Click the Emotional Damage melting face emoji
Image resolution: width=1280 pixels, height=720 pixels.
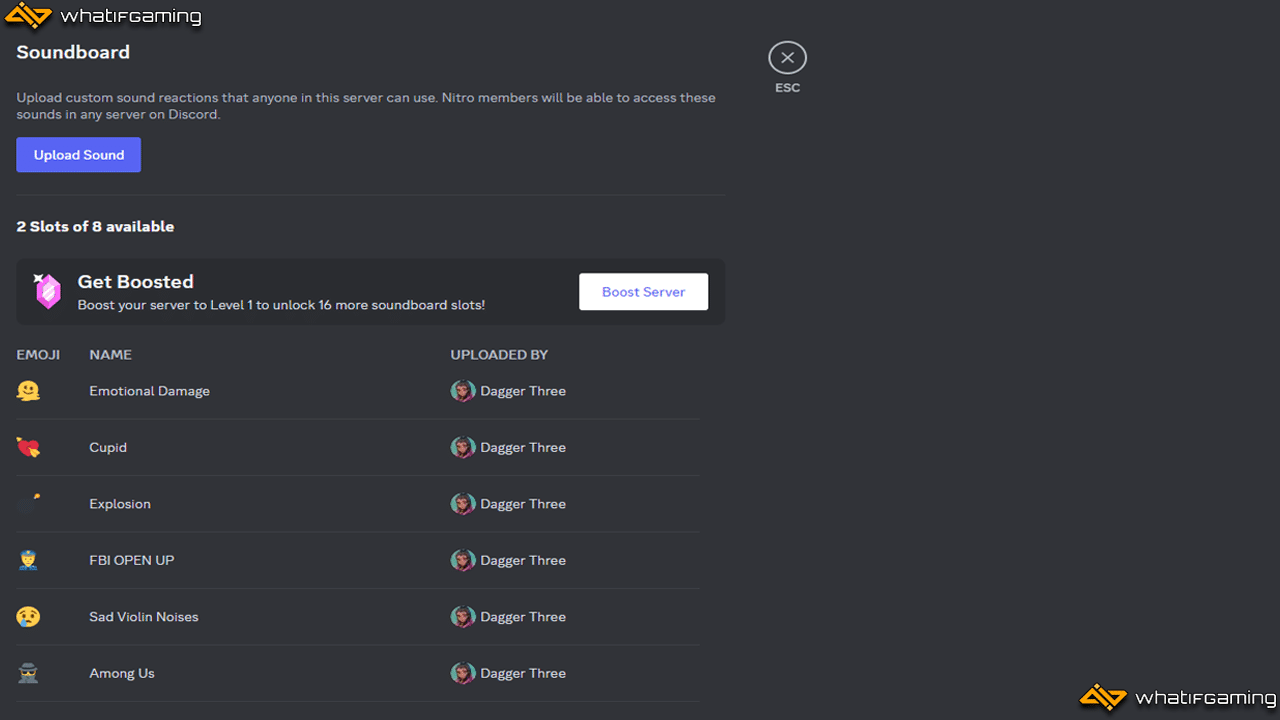[x=28, y=391]
